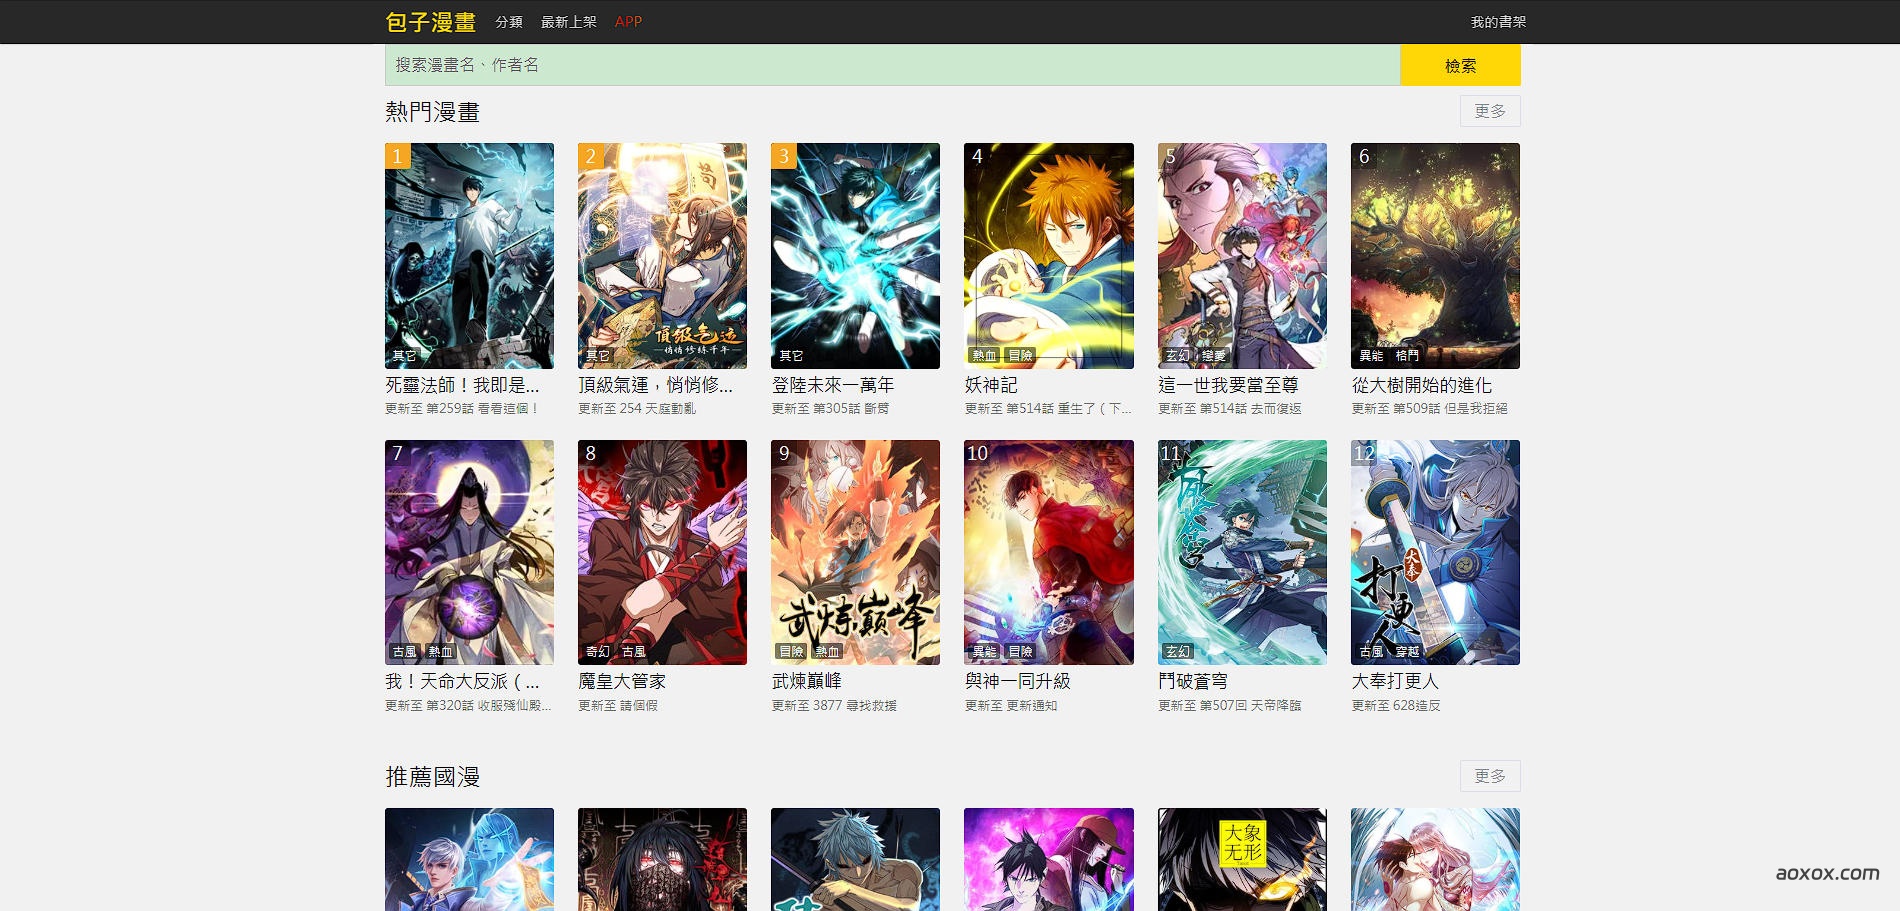Click the manga search input field
Viewport: 1900px width, 911px height.
(891, 65)
